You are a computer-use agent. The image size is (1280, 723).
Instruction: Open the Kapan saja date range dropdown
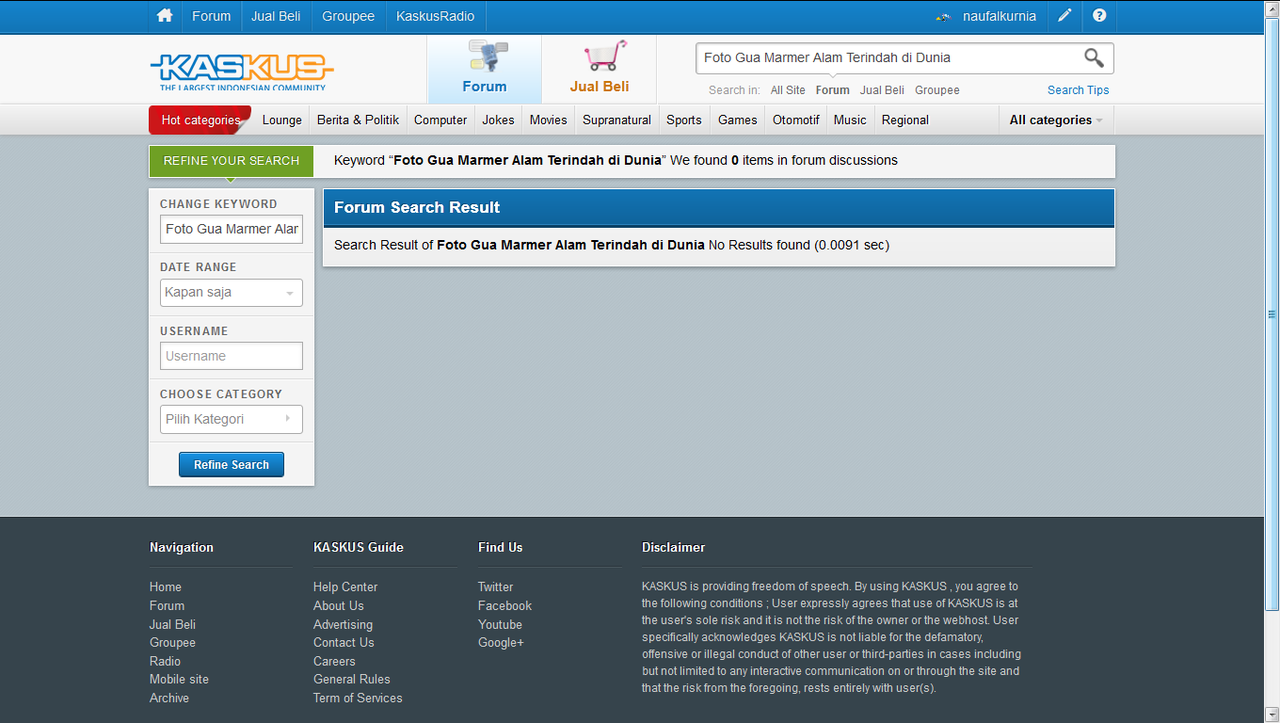tap(231, 293)
